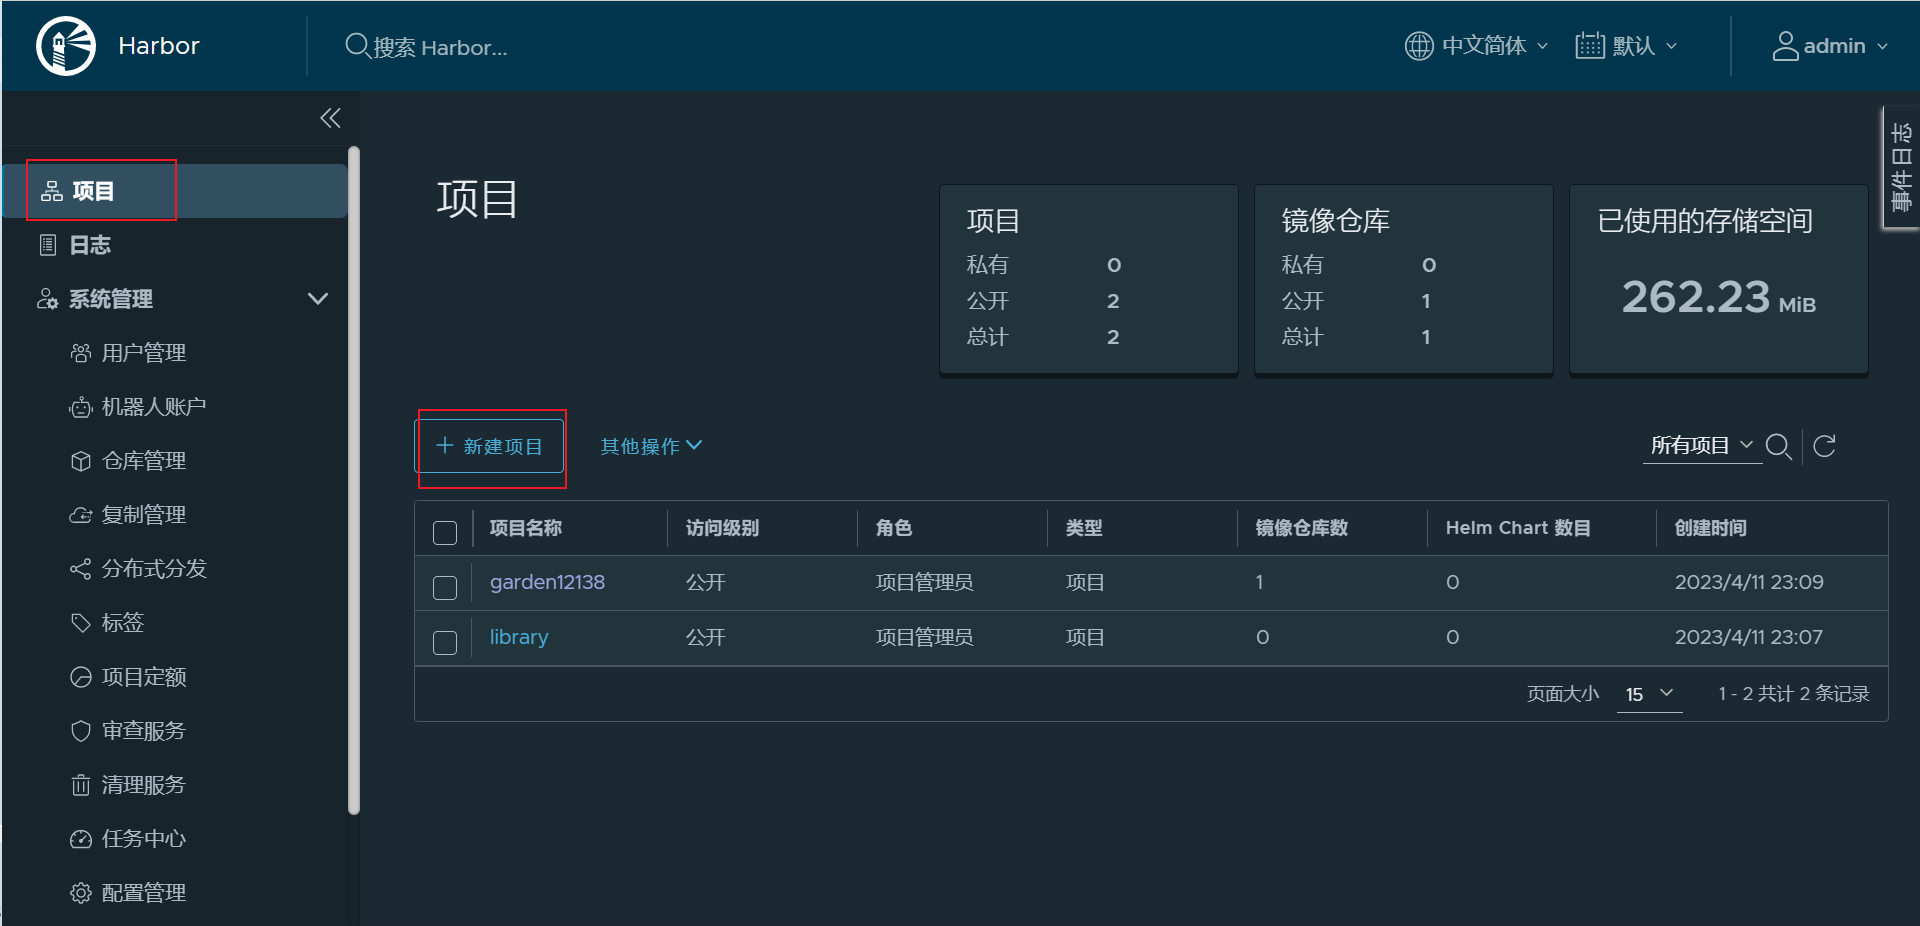Click the 分布式分发 share icon
The width and height of the screenshot is (1920, 926).
81,569
